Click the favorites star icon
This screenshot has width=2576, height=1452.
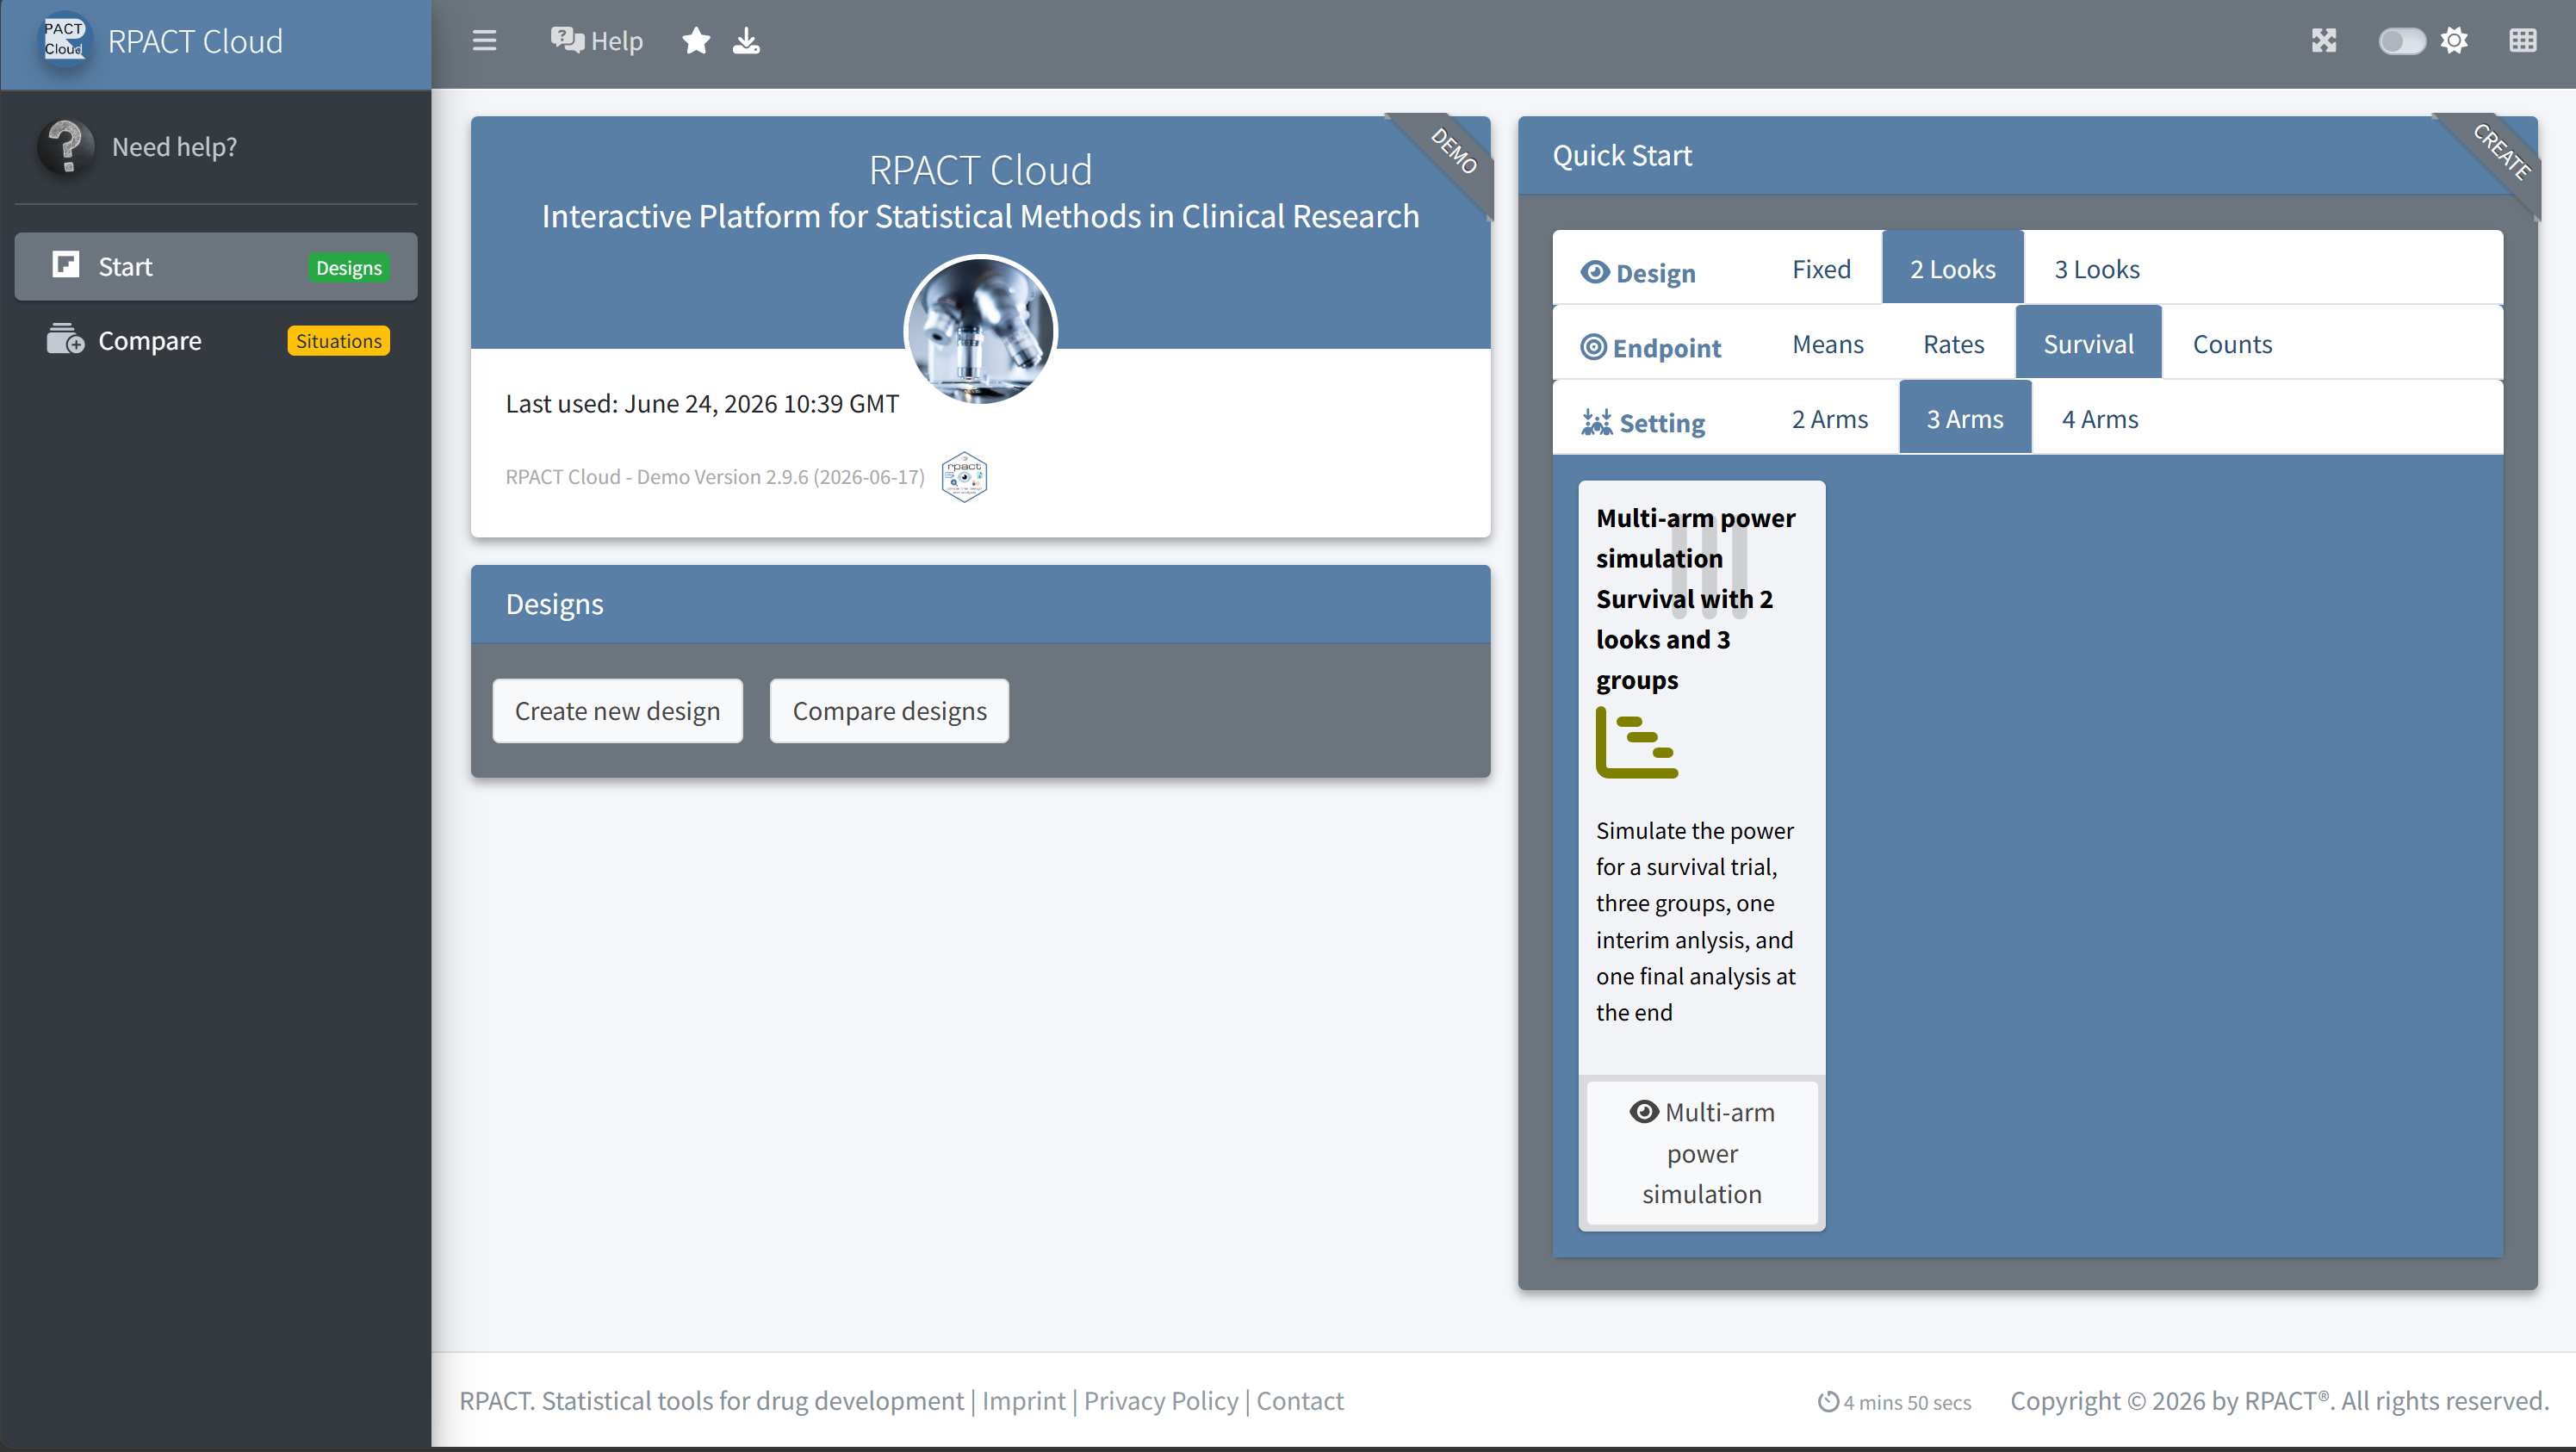click(x=696, y=41)
